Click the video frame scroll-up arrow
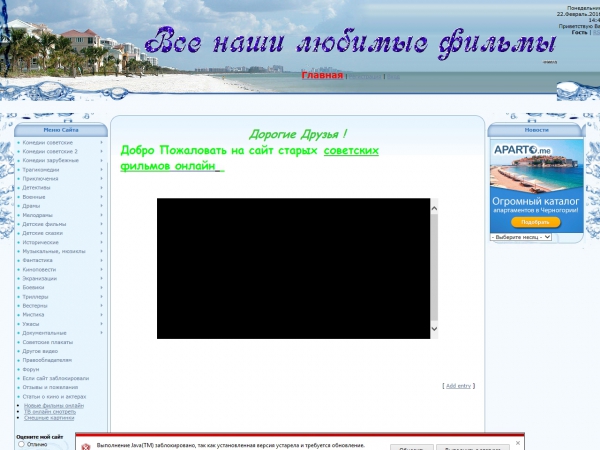 click(x=434, y=209)
